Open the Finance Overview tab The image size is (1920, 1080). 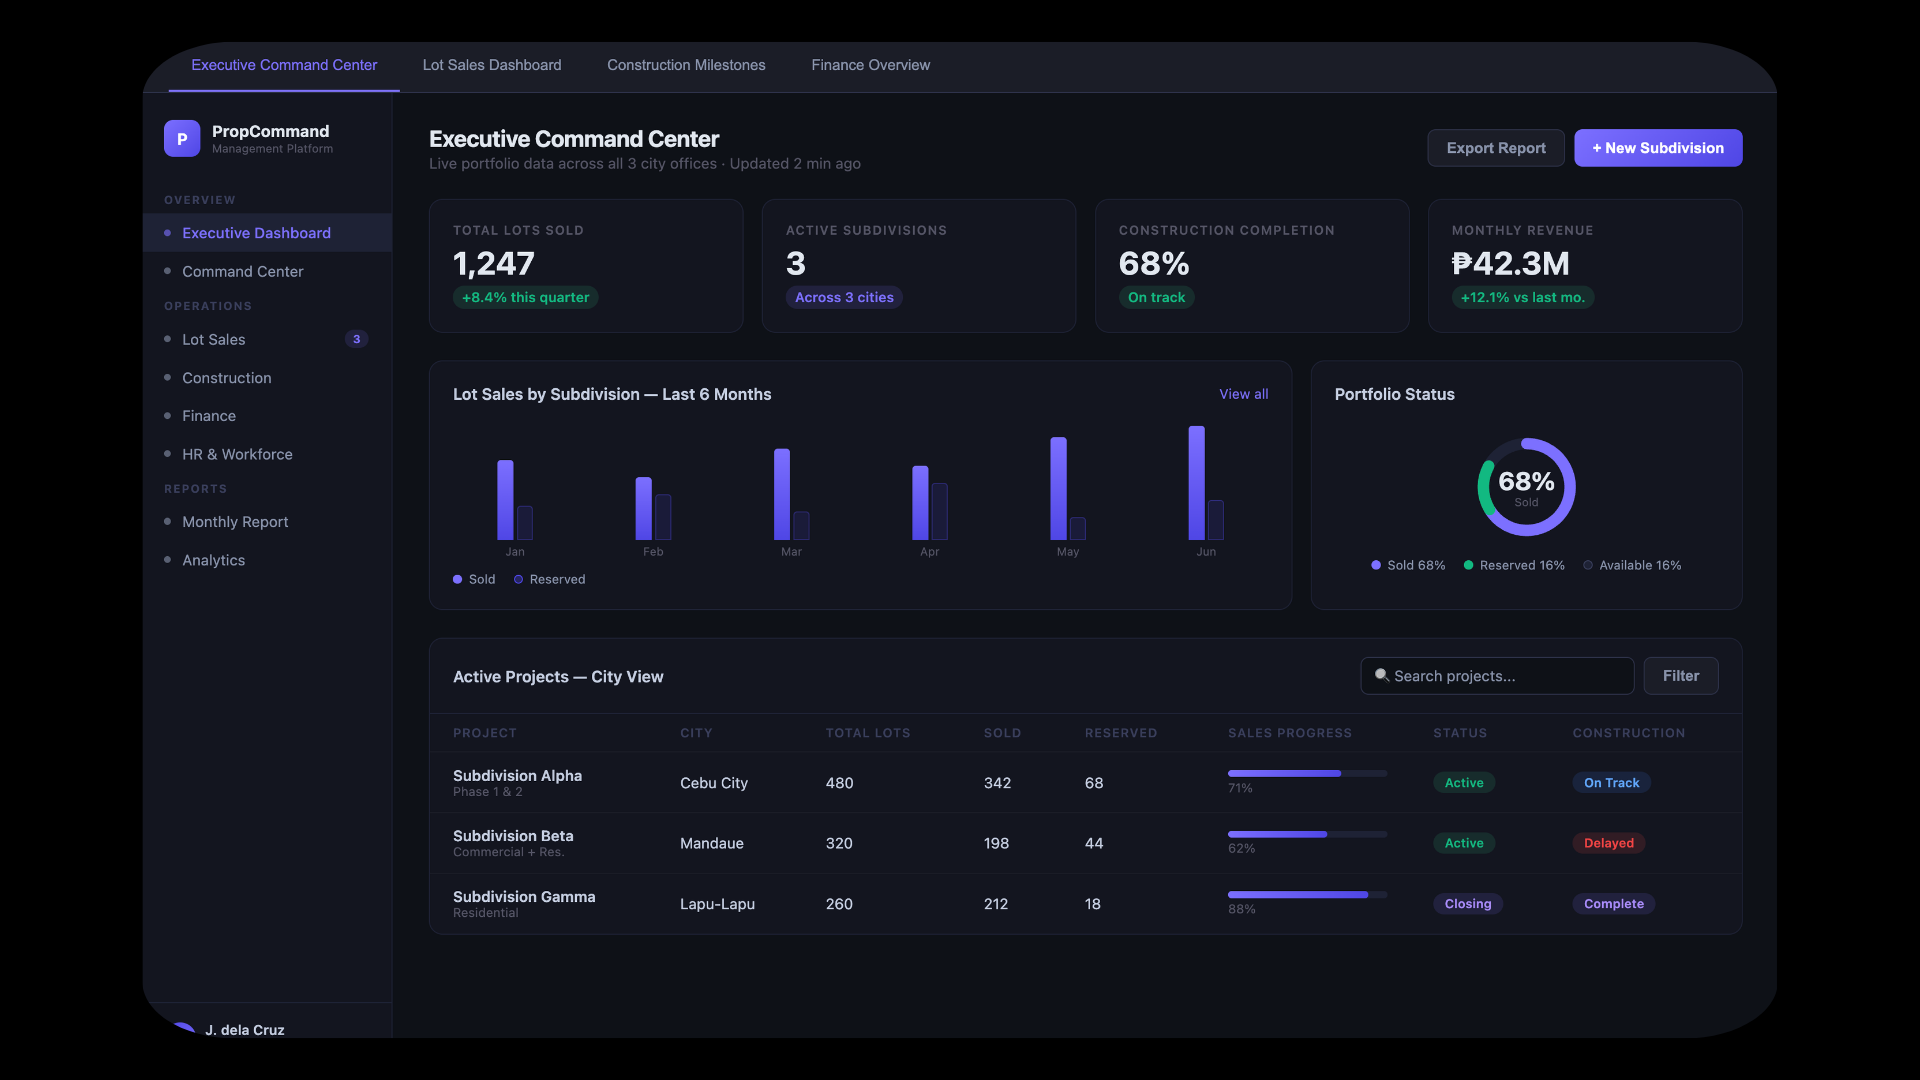pyautogui.click(x=870, y=65)
